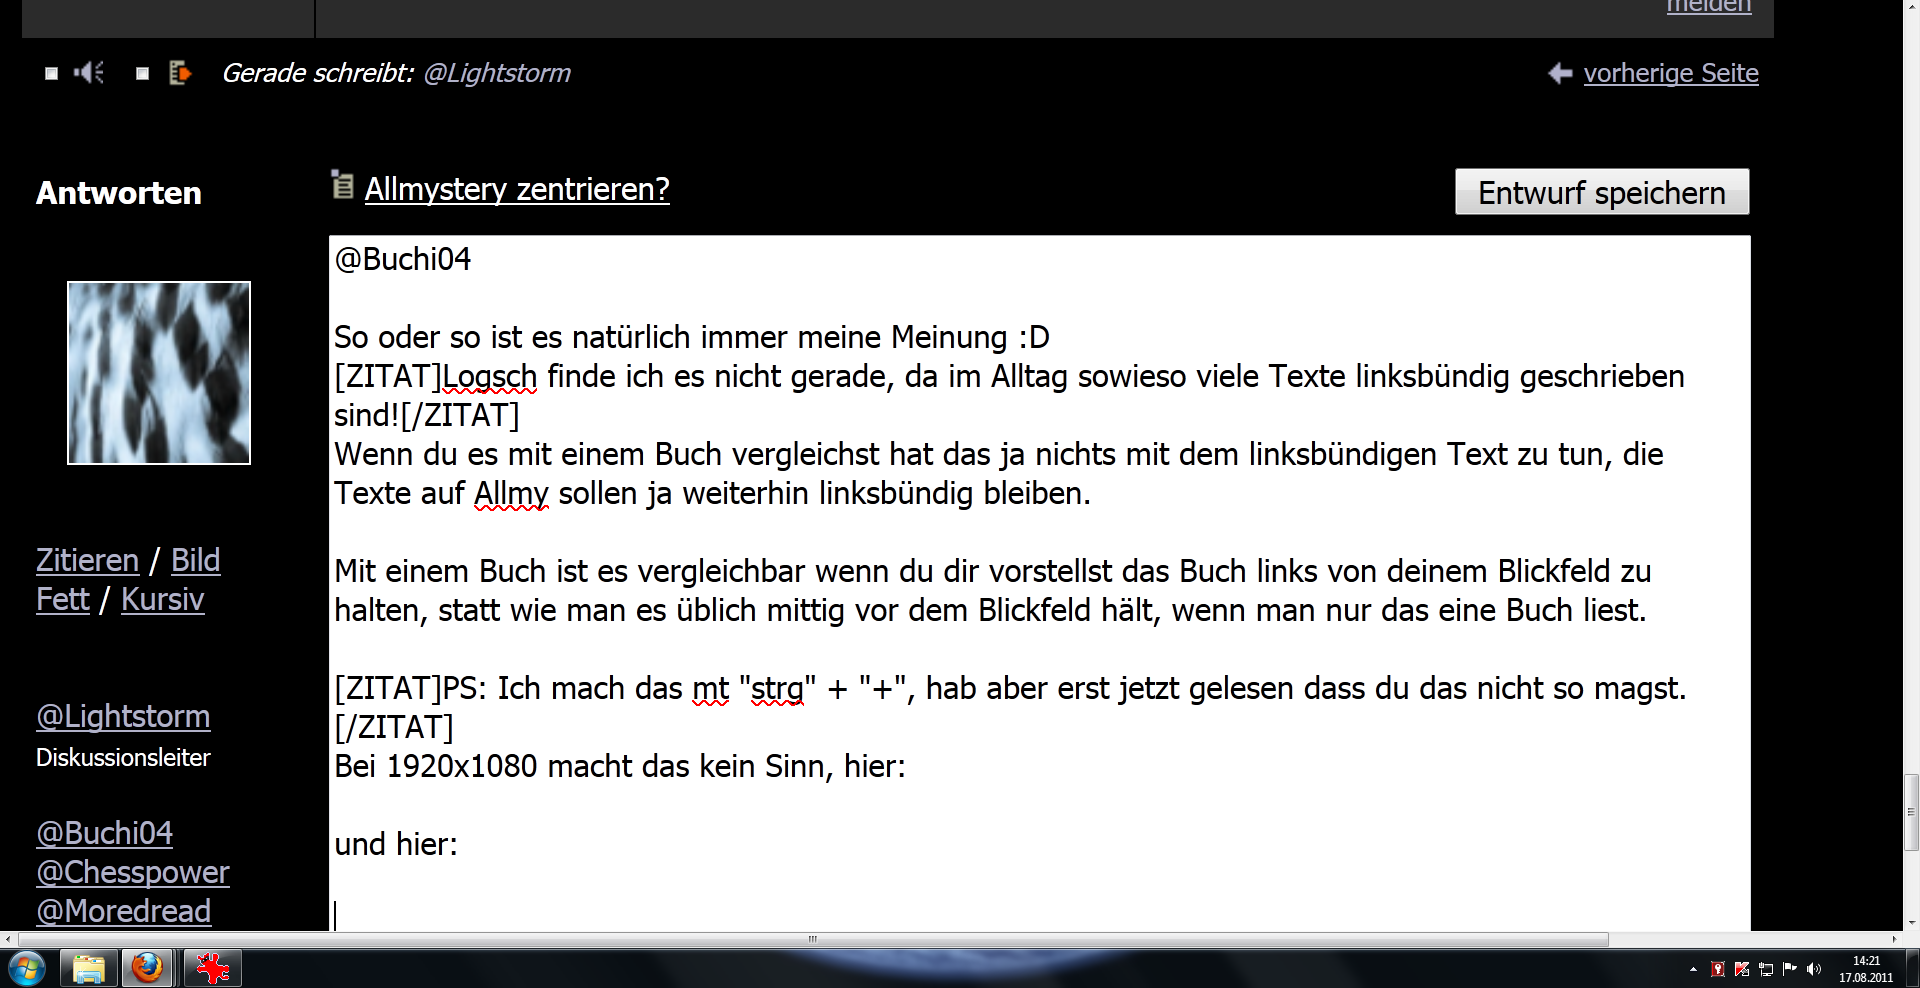1920x988 pixels.
Task: Insert @Lightstorm mention from sidebar
Action: pyautogui.click(x=123, y=716)
